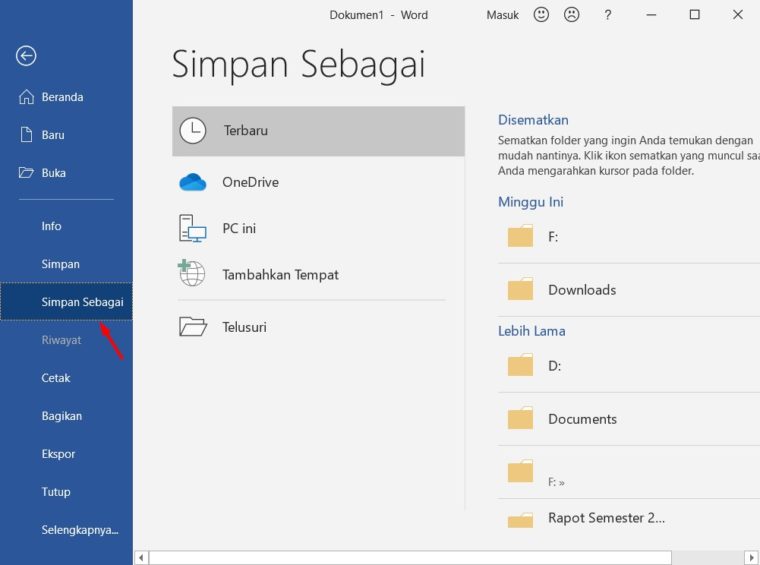This screenshot has width=760, height=565.
Task: Click the back arrow circle icon
Action: point(26,56)
